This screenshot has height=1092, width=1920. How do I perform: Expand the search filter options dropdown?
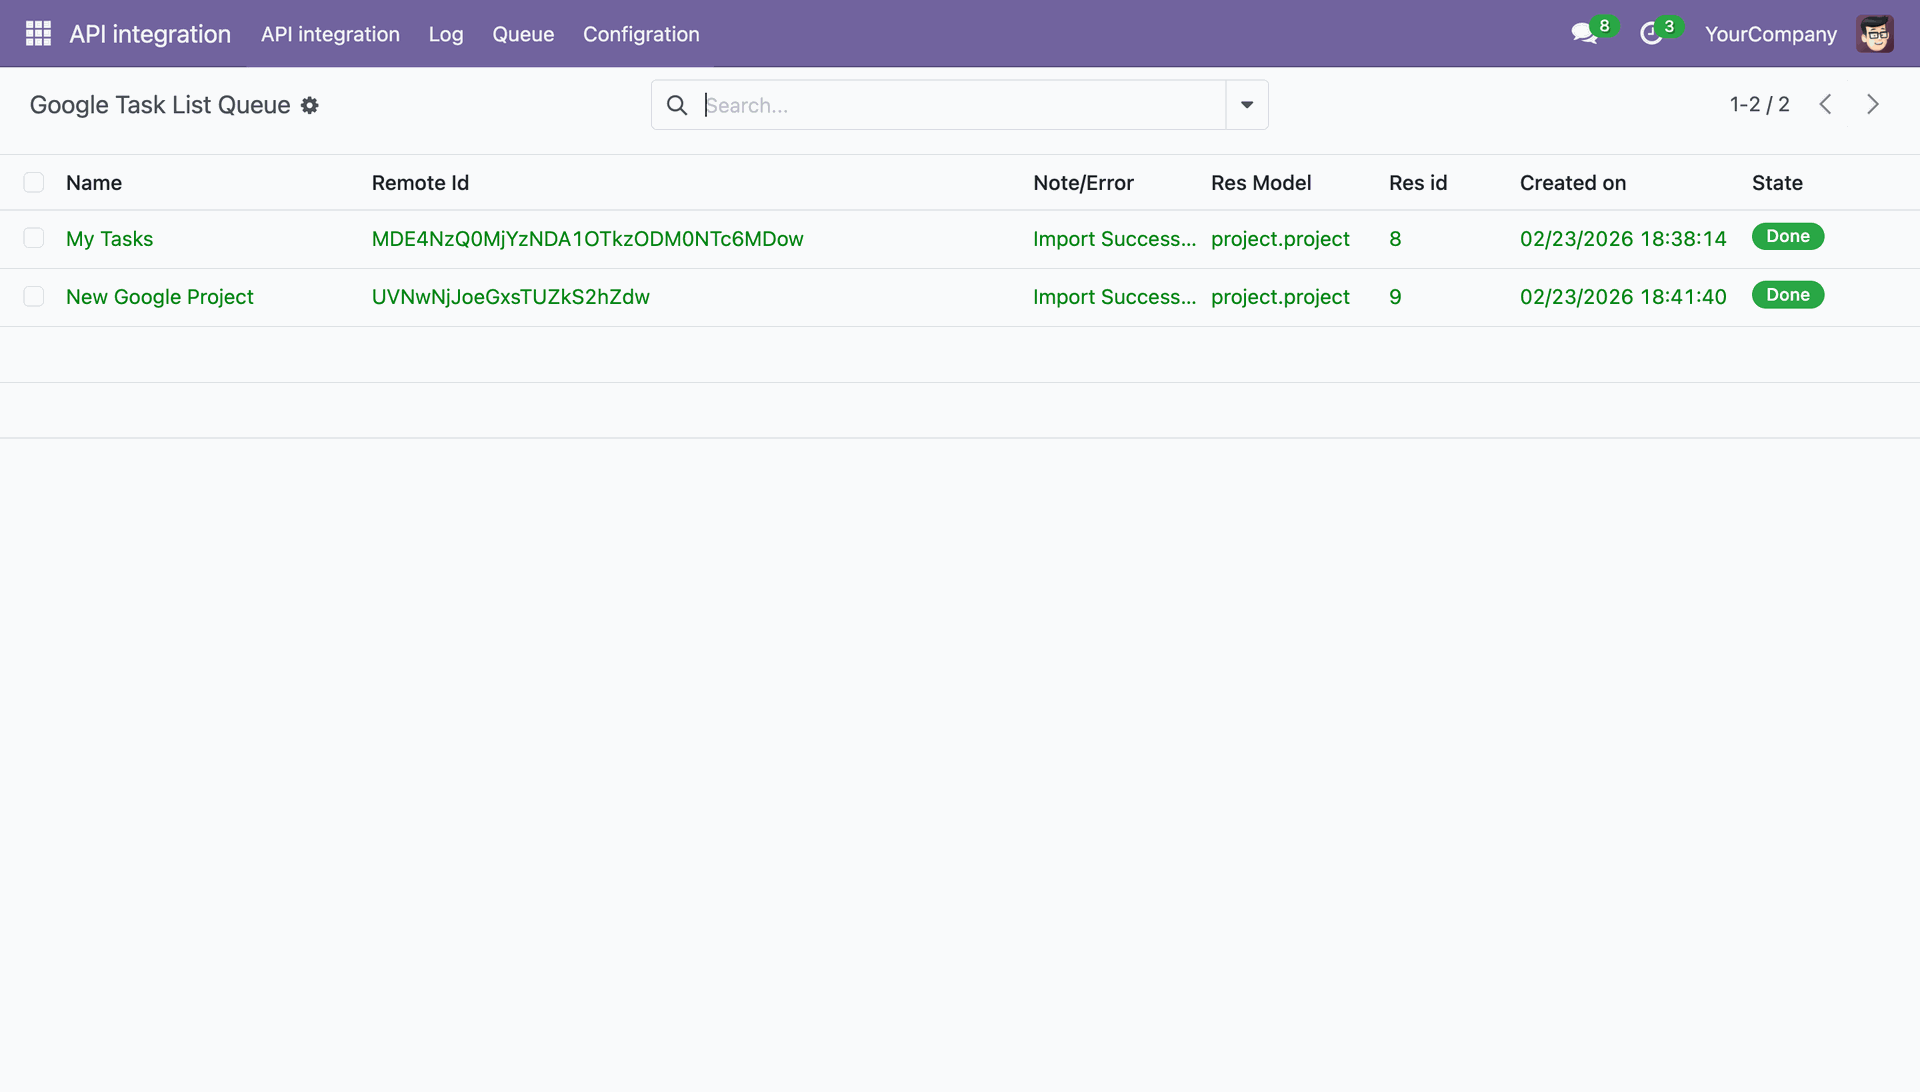coord(1247,105)
